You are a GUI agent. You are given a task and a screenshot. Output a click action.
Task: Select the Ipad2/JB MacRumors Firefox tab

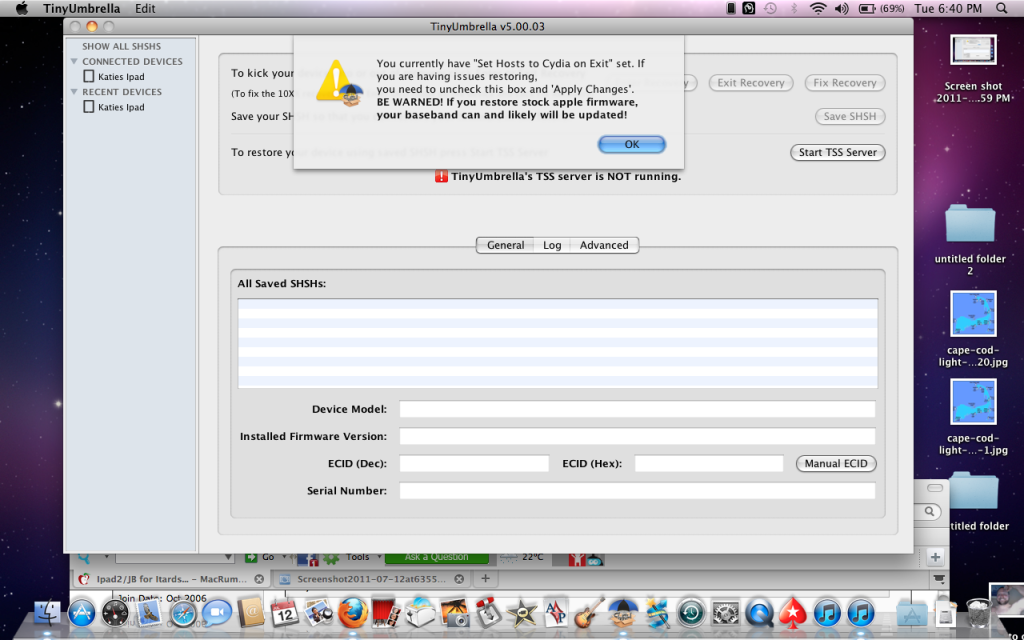[x=169, y=579]
